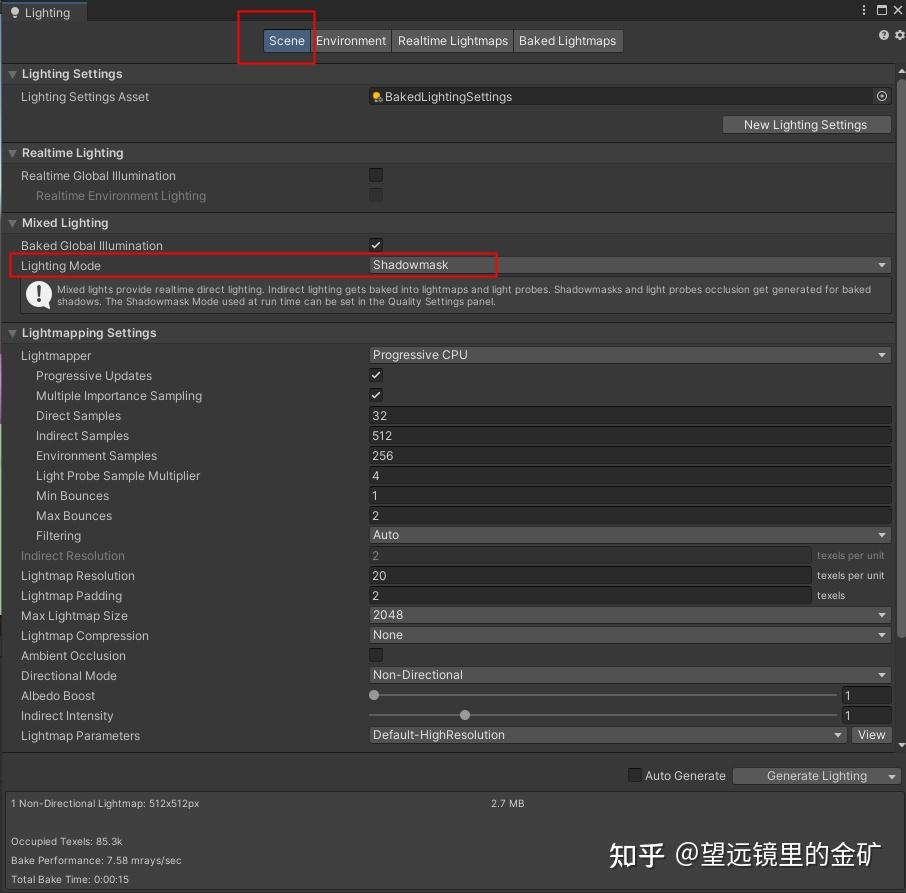Enable Realtime Global Illumination

tap(375, 174)
